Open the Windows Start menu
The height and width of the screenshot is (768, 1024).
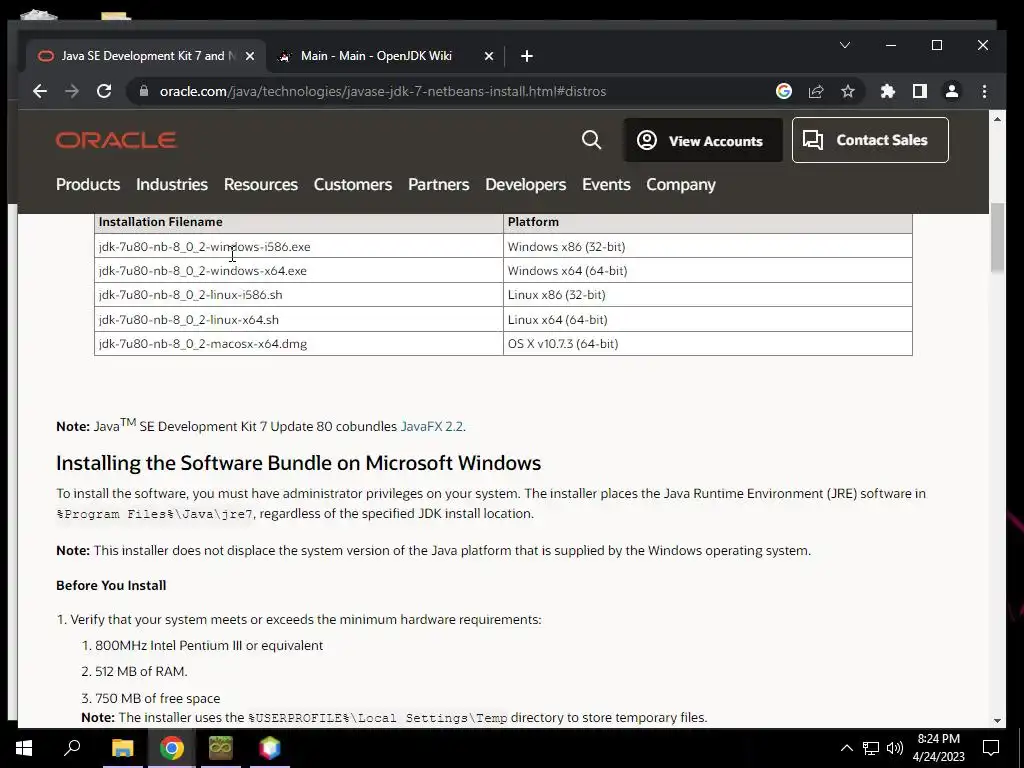(24, 748)
